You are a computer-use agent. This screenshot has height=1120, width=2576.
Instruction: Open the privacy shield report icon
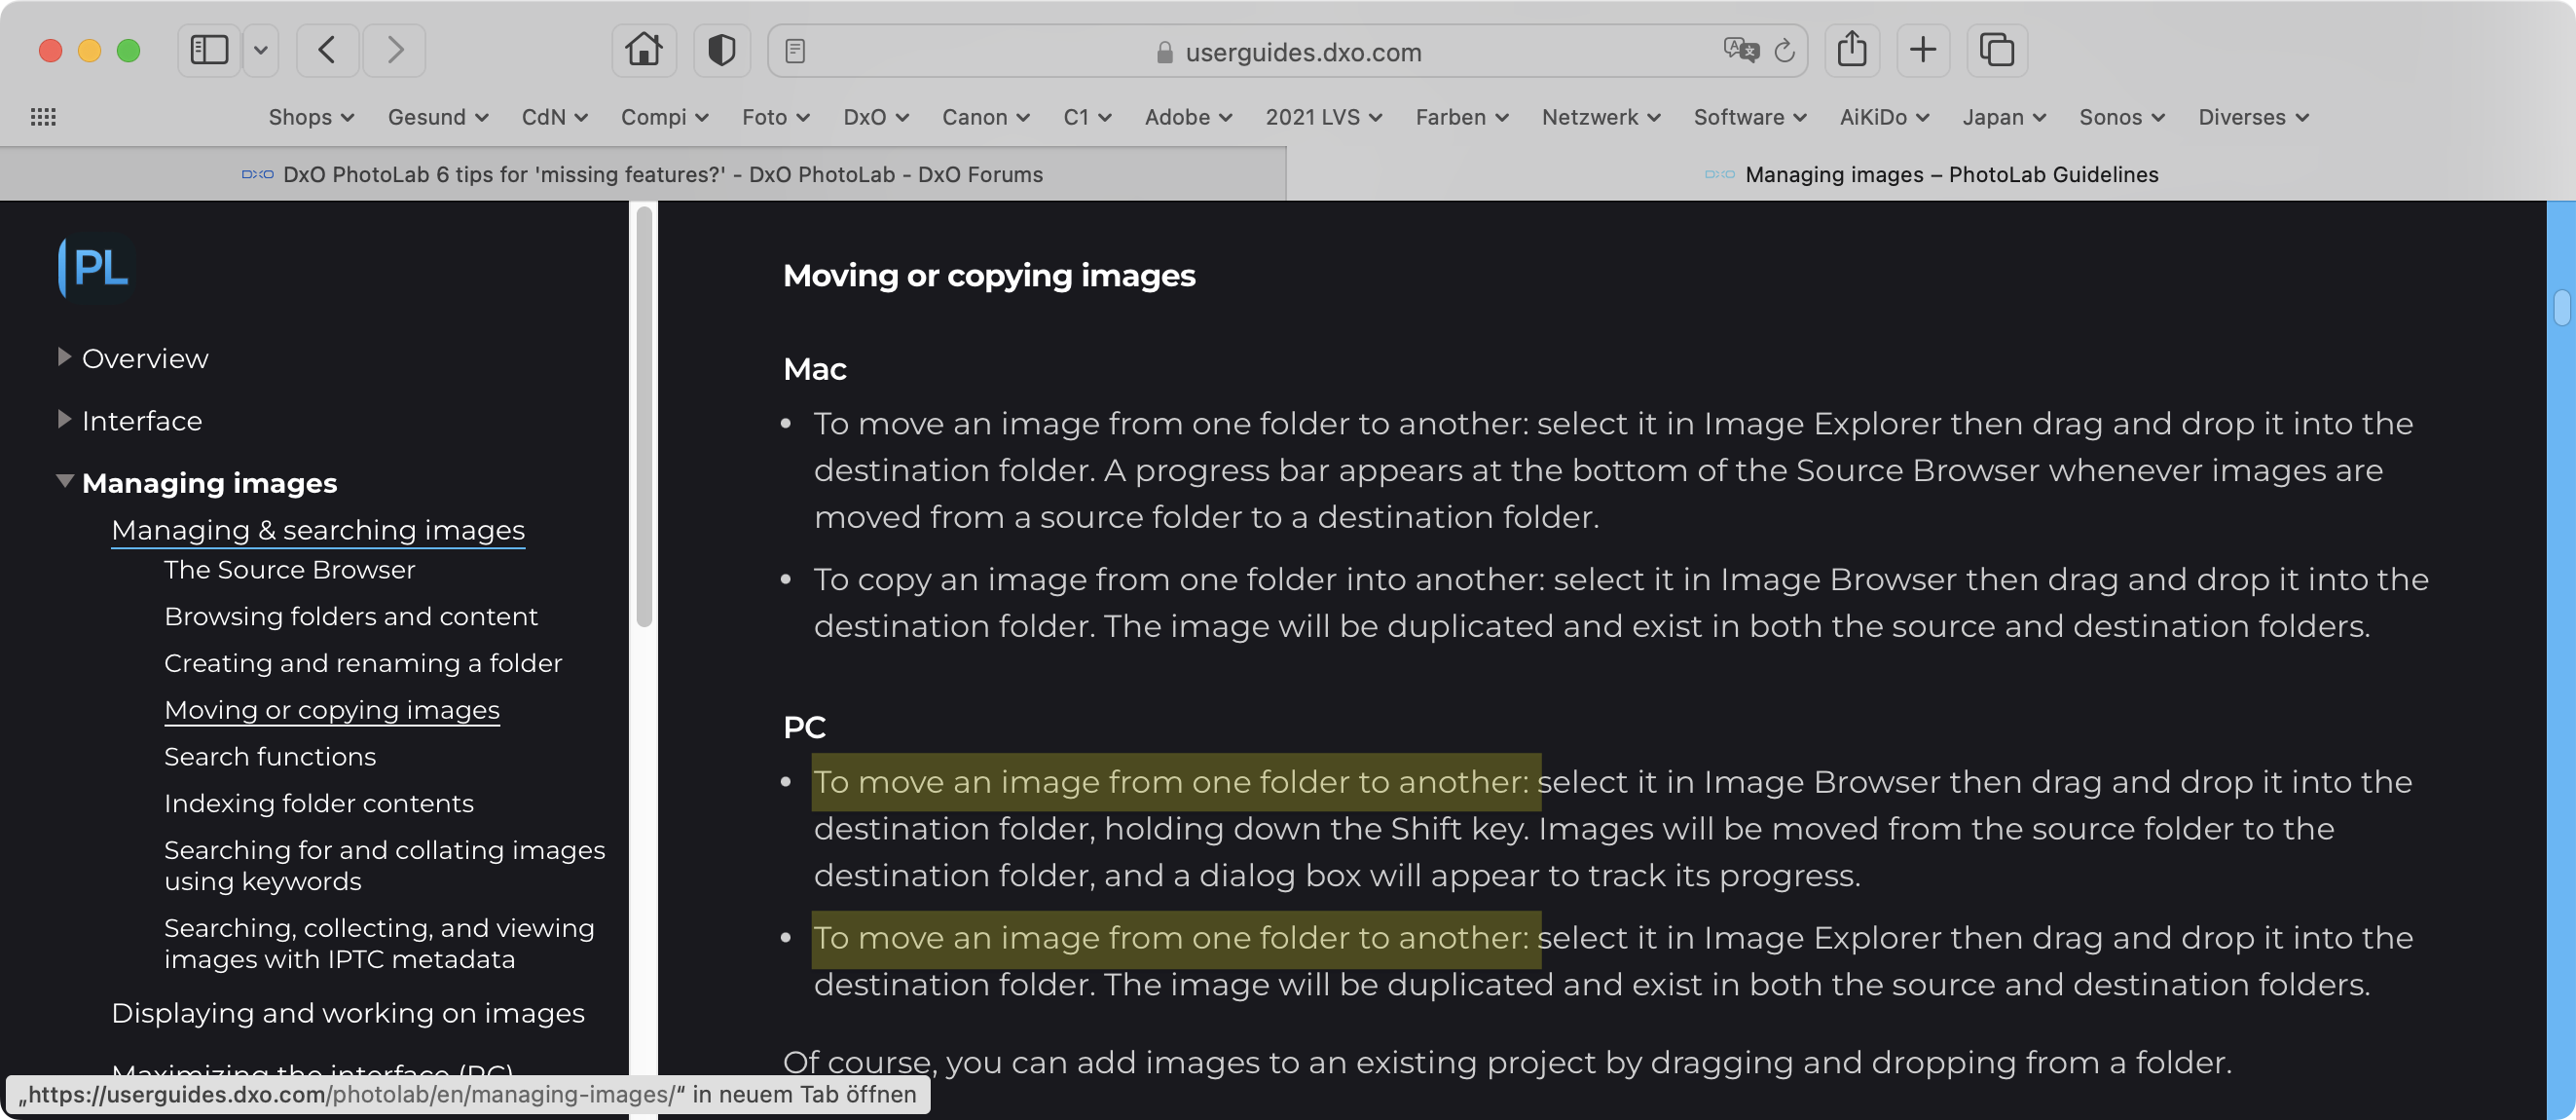click(x=721, y=50)
